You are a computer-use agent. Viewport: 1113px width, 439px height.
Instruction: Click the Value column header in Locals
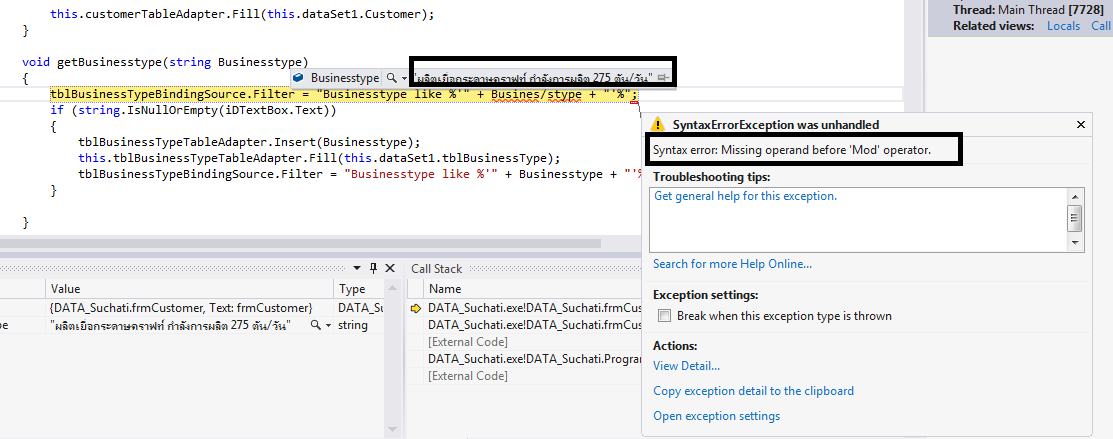click(x=190, y=289)
